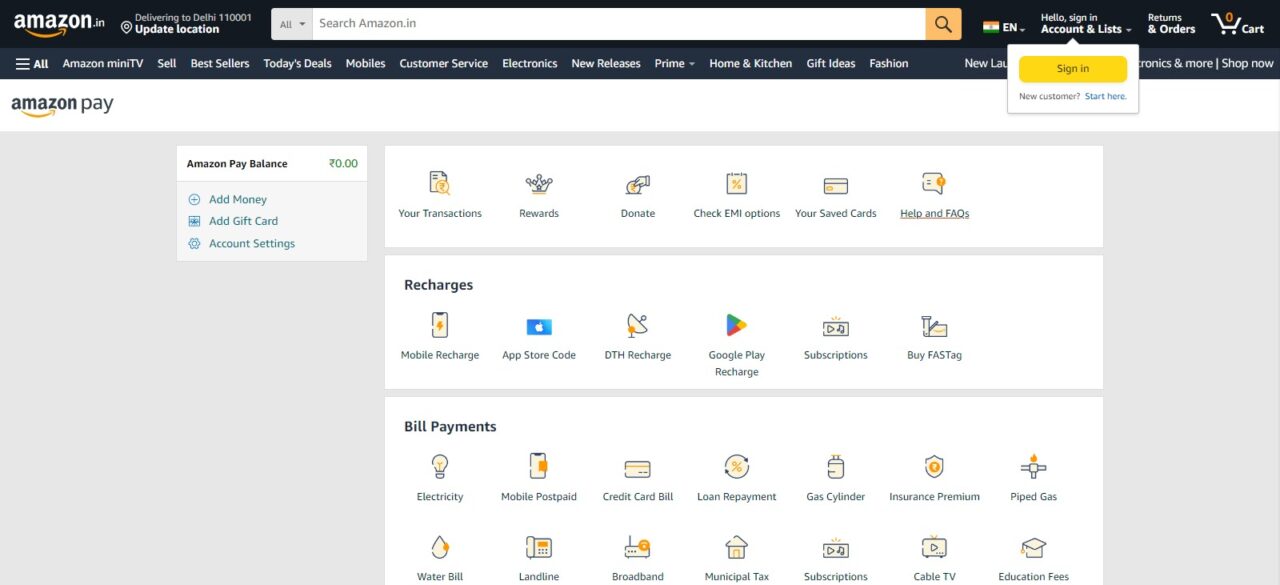This screenshot has height=585, width=1280.
Task: Click the Amazon Pay logo
Action: tap(62, 105)
